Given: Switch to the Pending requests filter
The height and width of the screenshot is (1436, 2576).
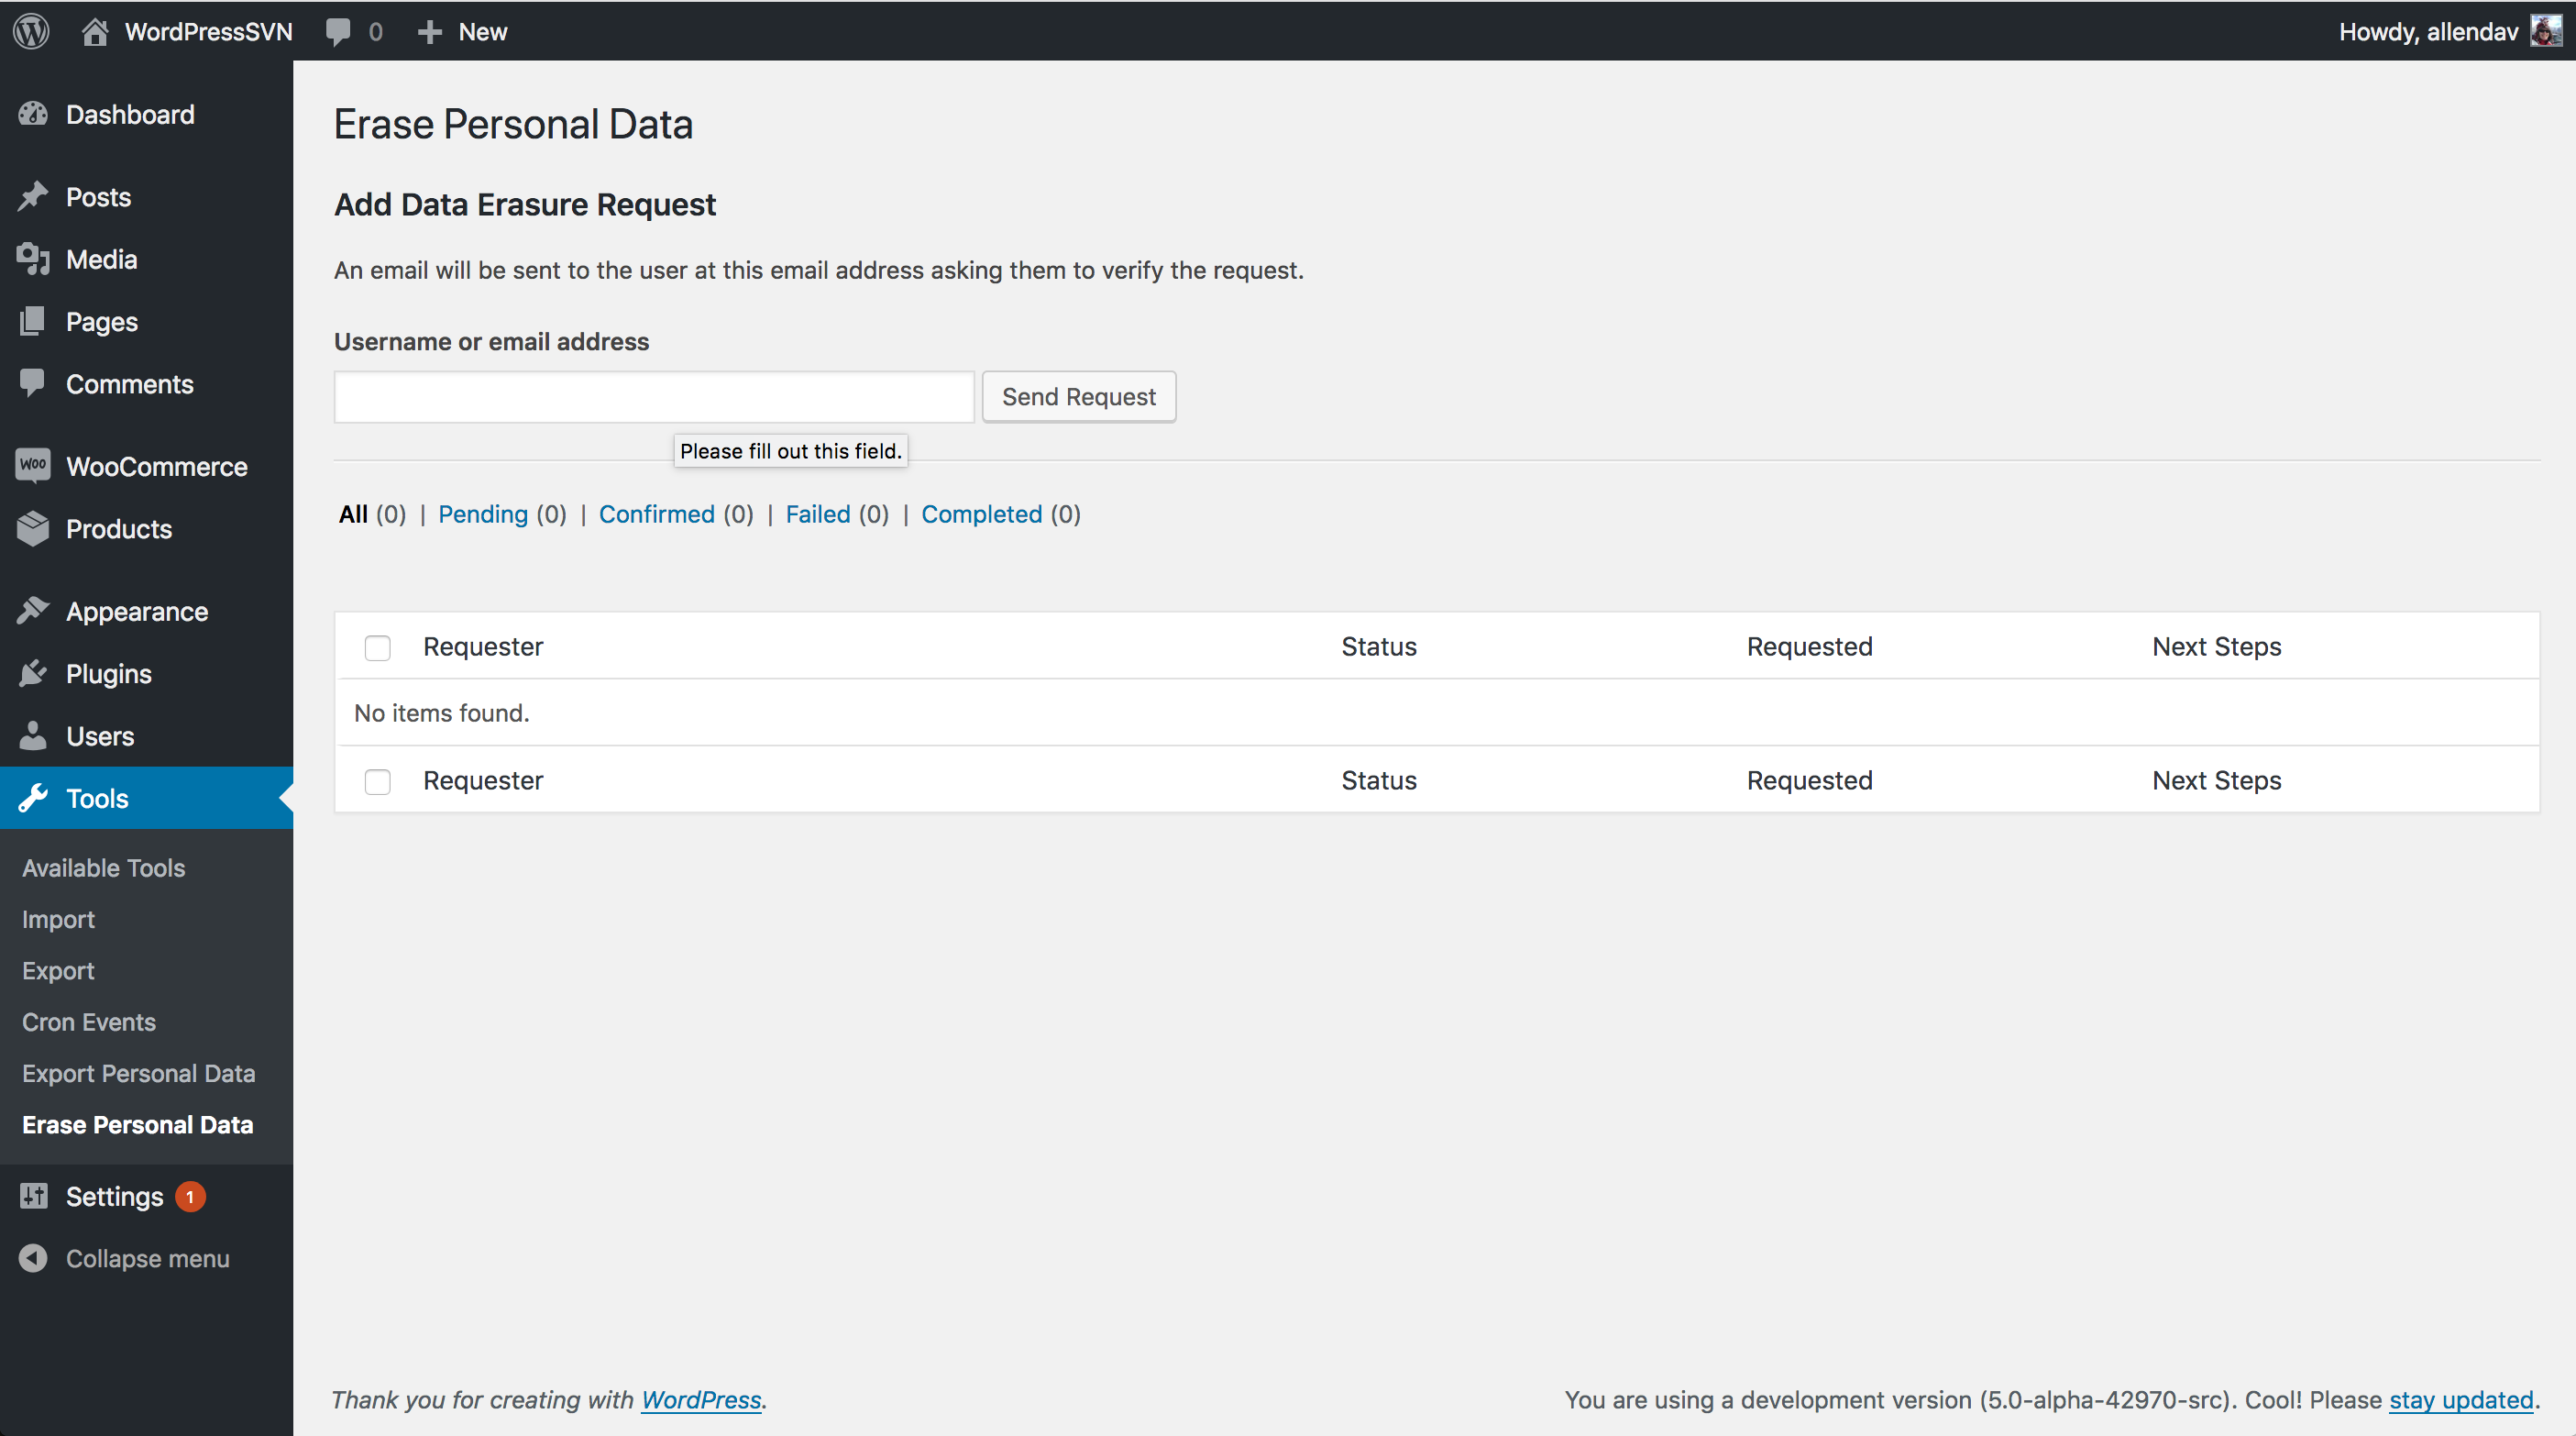Looking at the screenshot, I should [484, 514].
